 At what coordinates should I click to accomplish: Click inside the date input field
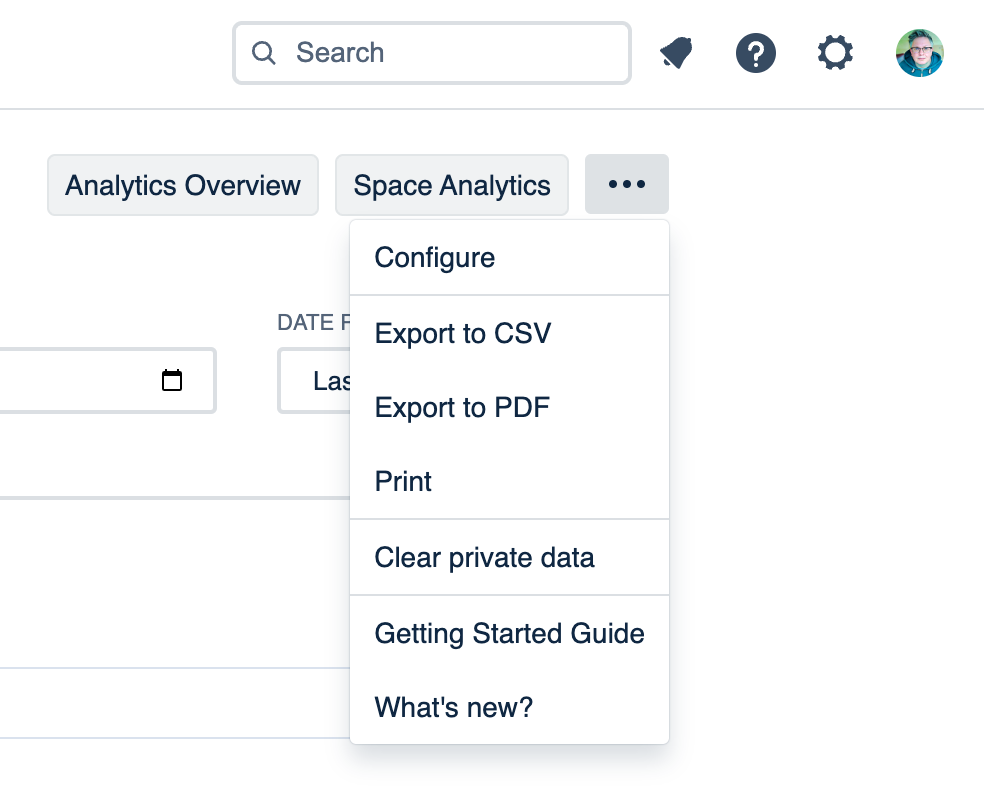pyautogui.click(x=70, y=380)
